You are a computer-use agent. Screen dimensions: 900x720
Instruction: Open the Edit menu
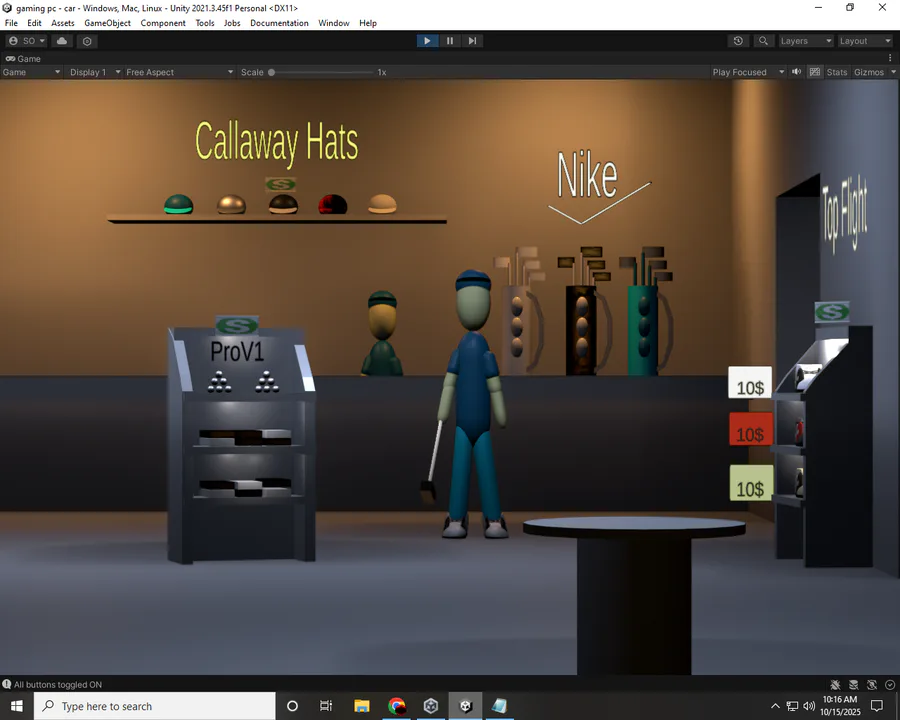tap(34, 23)
